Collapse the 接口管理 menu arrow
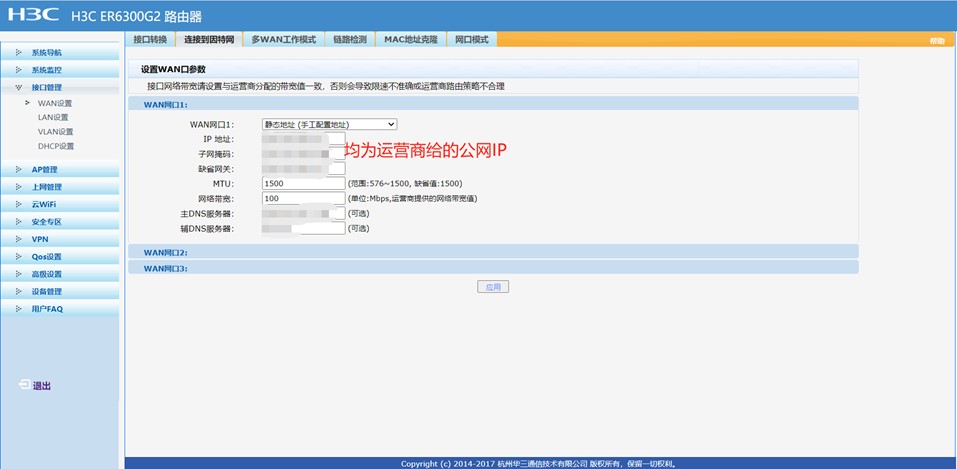The width and height of the screenshot is (957, 469). (x=18, y=87)
